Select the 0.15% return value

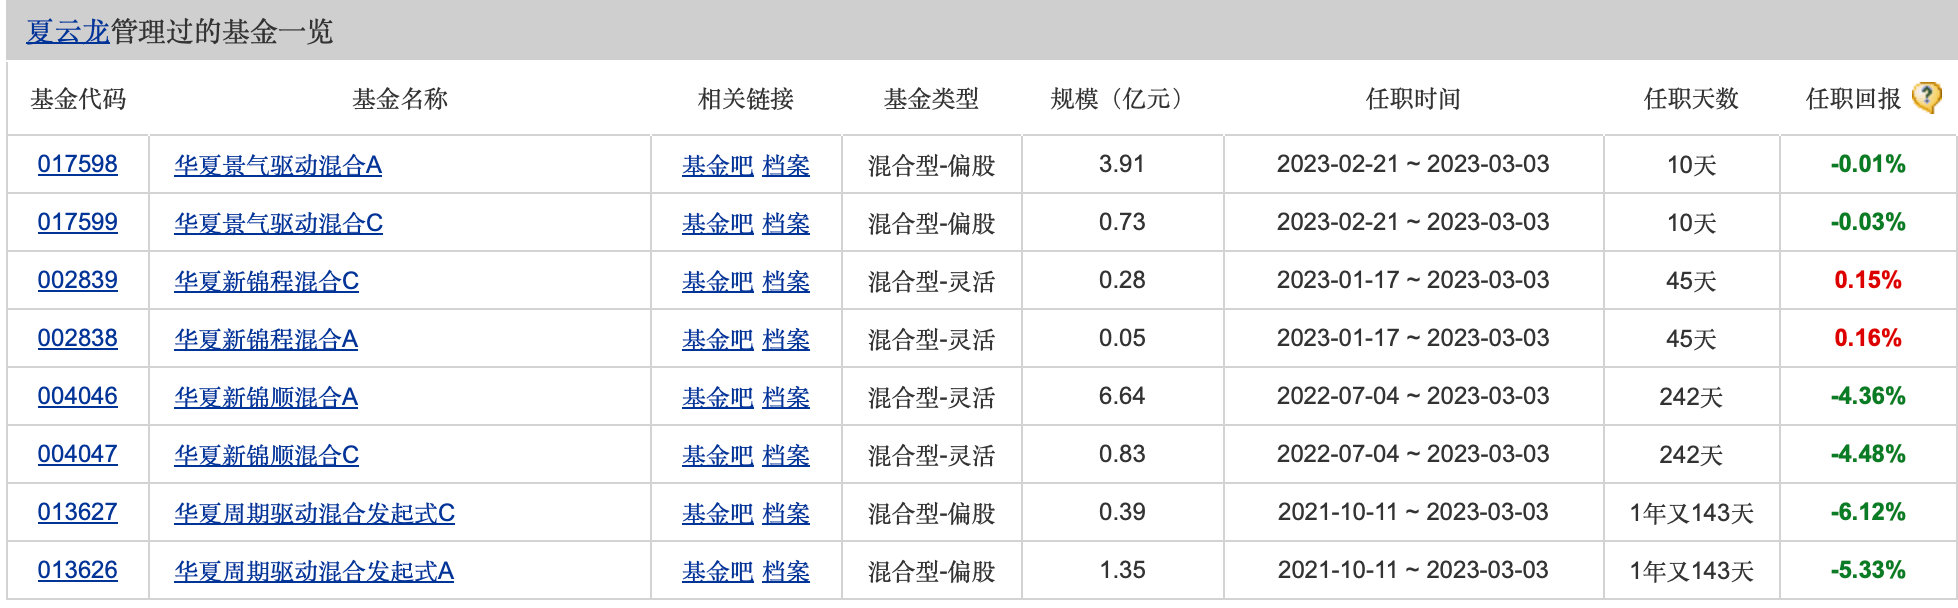coord(1868,280)
